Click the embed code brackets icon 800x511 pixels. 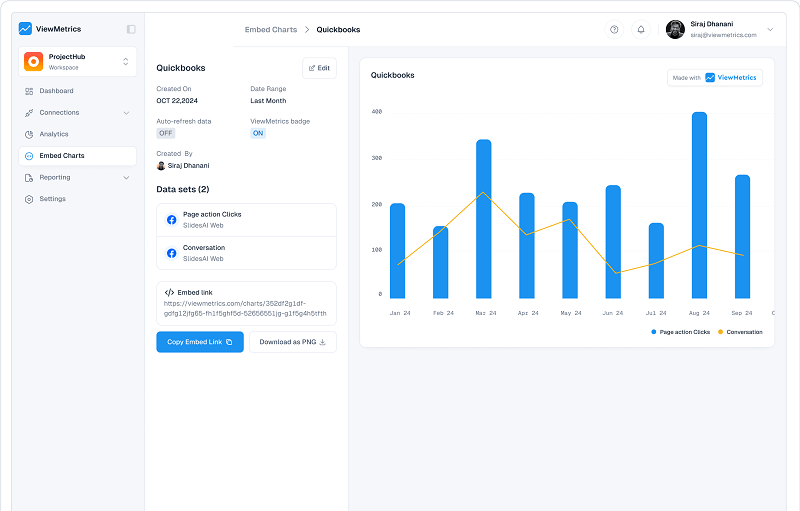pos(169,293)
